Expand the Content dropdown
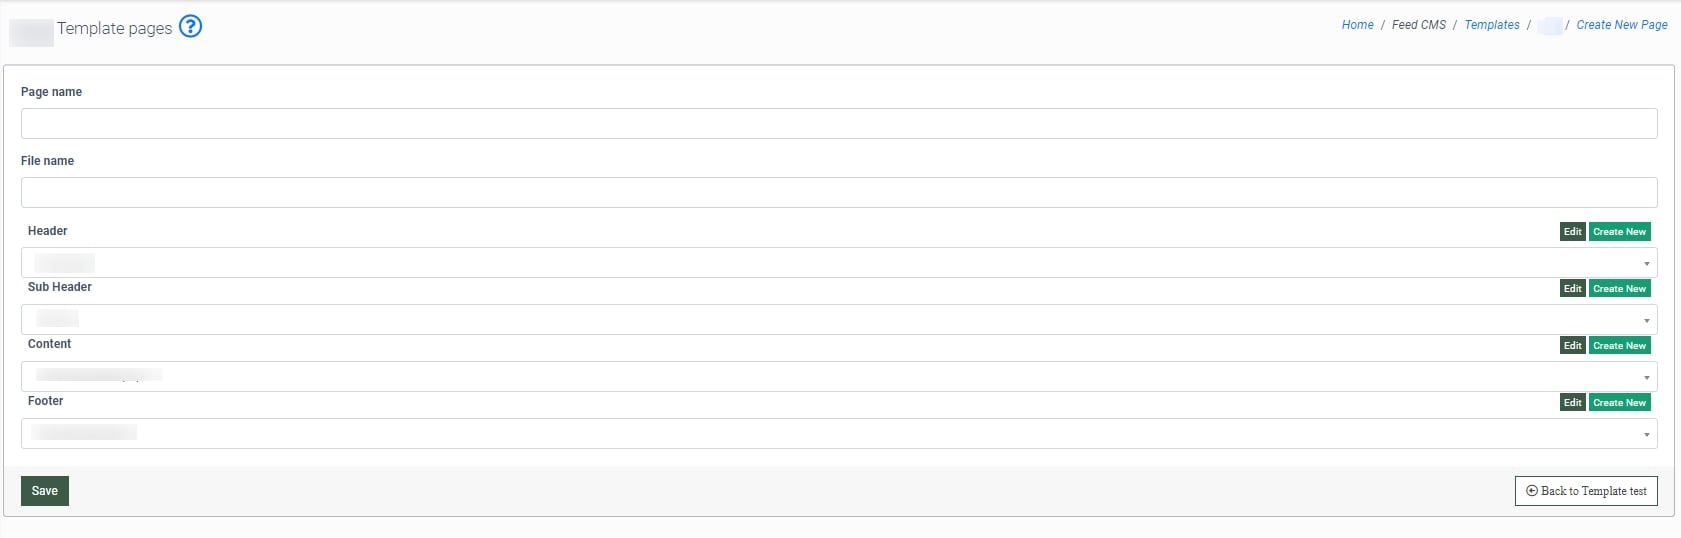Viewport: 1681px width, 538px height. pyautogui.click(x=838, y=377)
